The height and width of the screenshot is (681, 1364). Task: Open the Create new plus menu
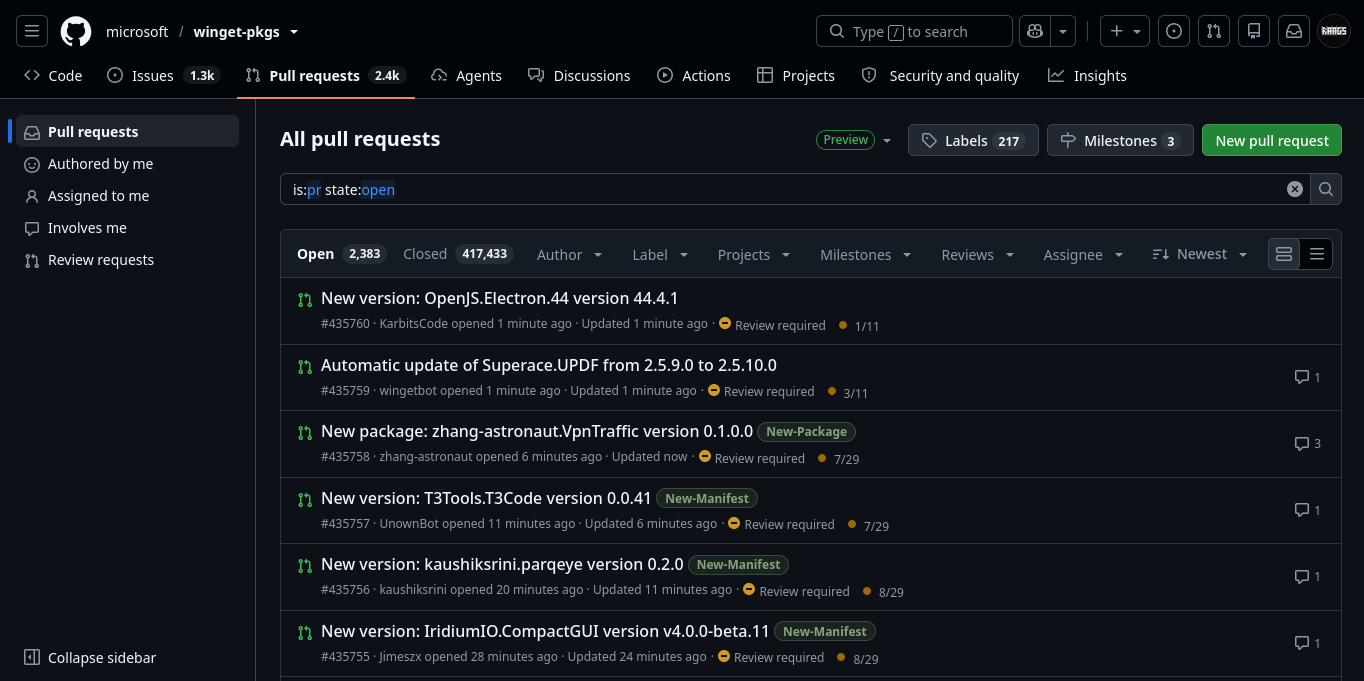click(x=1125, y=32)
